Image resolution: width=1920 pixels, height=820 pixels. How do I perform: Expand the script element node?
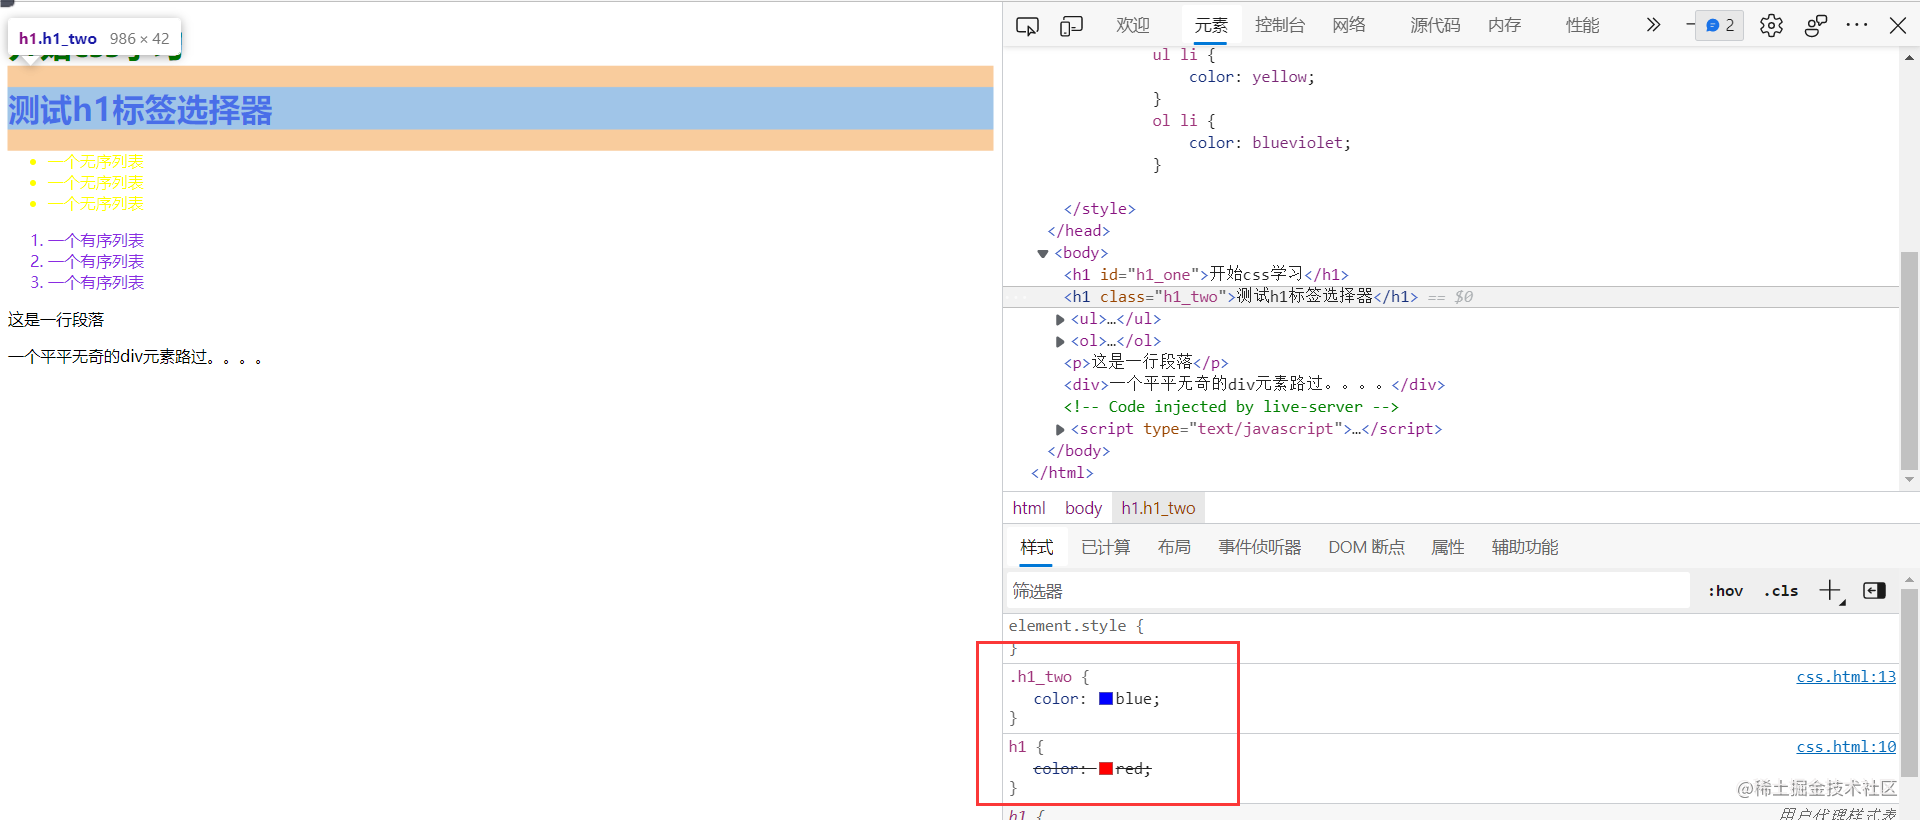[1060, 430]
